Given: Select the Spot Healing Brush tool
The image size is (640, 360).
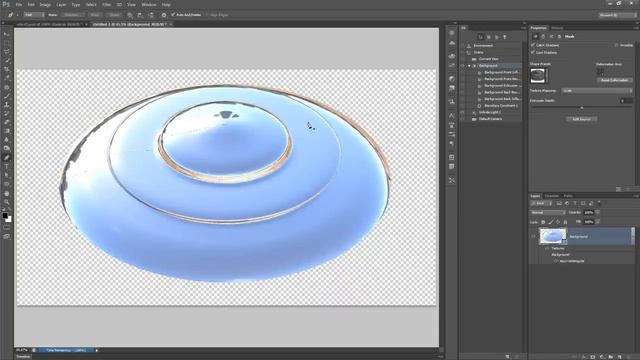Looking at the screenshot, I should [7, 87].
